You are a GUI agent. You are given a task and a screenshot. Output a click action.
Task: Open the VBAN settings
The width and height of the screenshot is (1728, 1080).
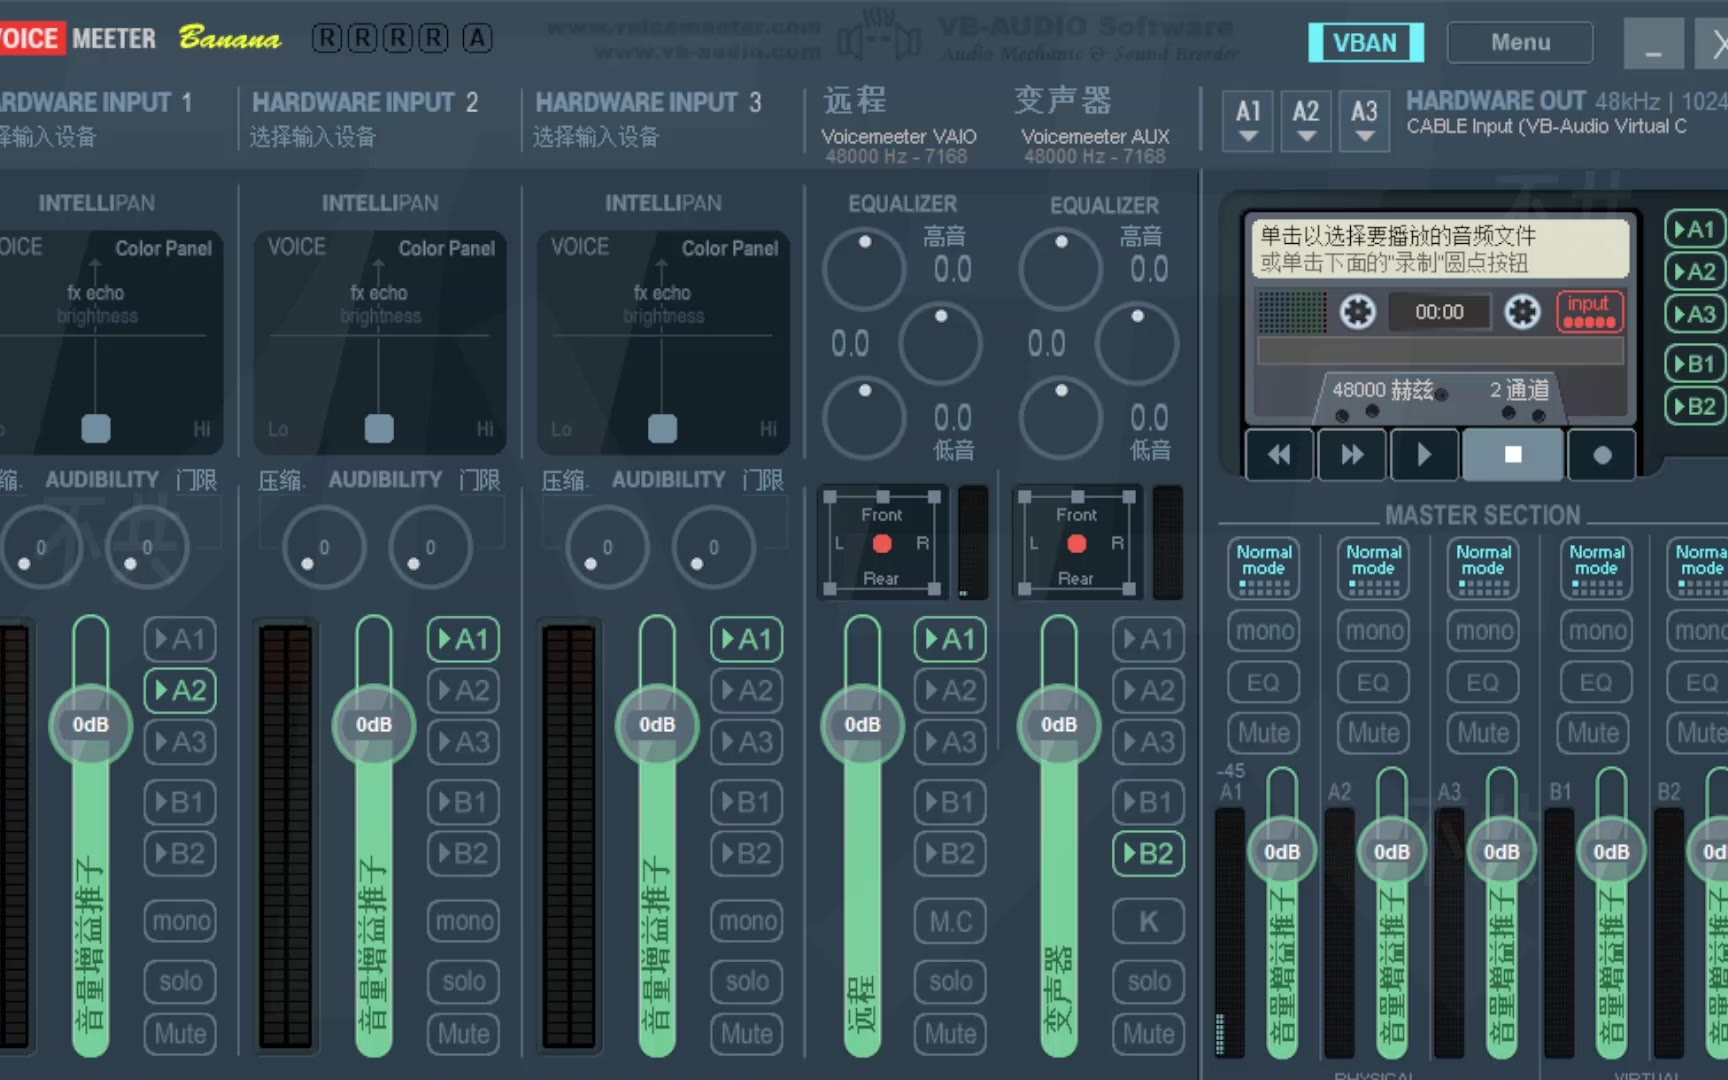[1365, 42]
